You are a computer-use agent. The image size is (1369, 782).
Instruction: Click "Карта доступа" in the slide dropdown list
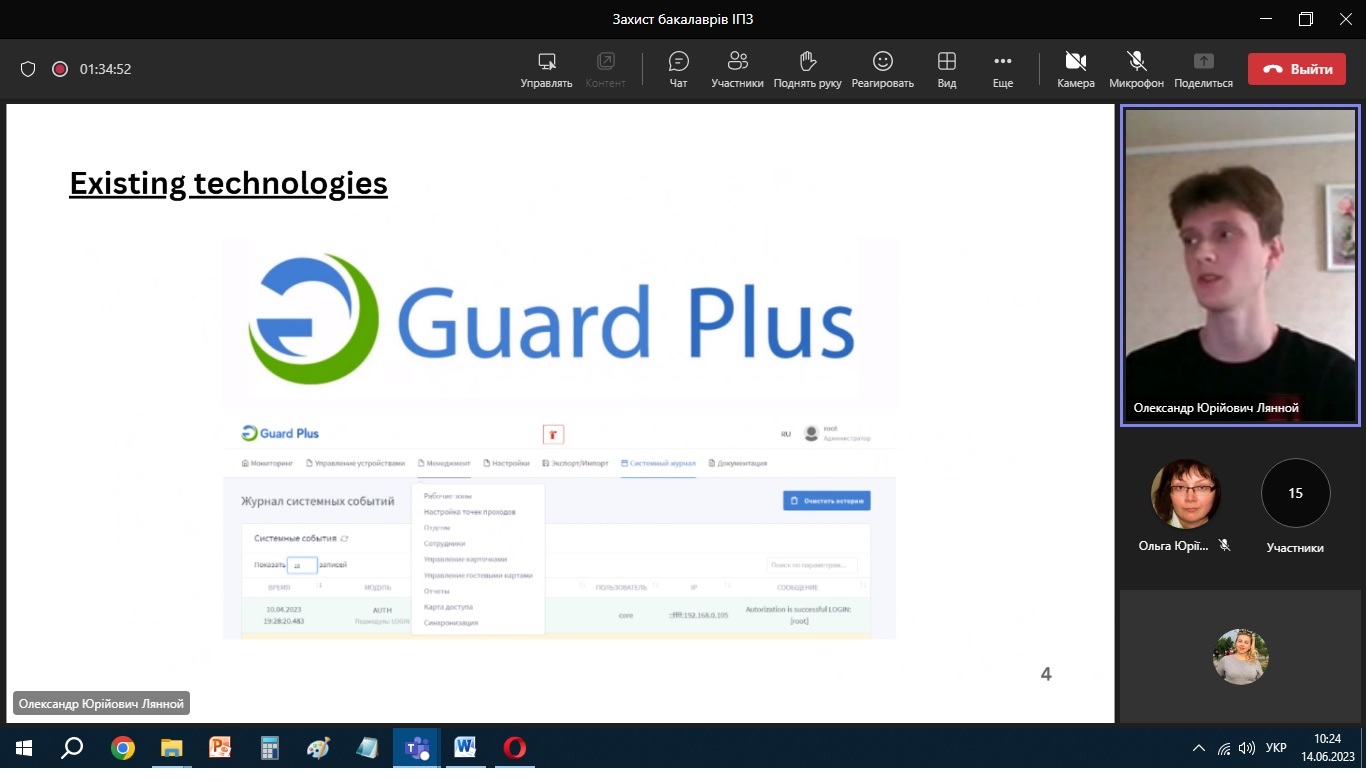[448, 607]
